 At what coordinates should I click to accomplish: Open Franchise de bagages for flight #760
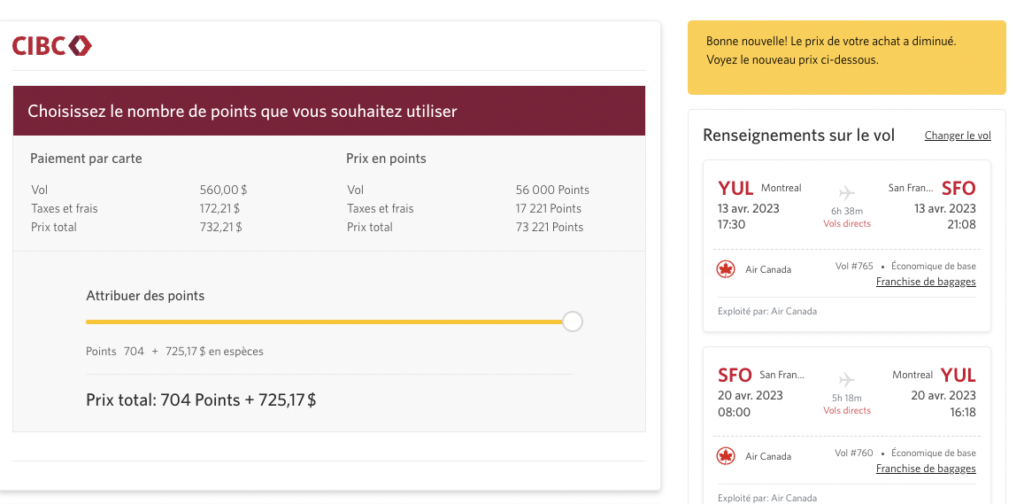[925, 469]
